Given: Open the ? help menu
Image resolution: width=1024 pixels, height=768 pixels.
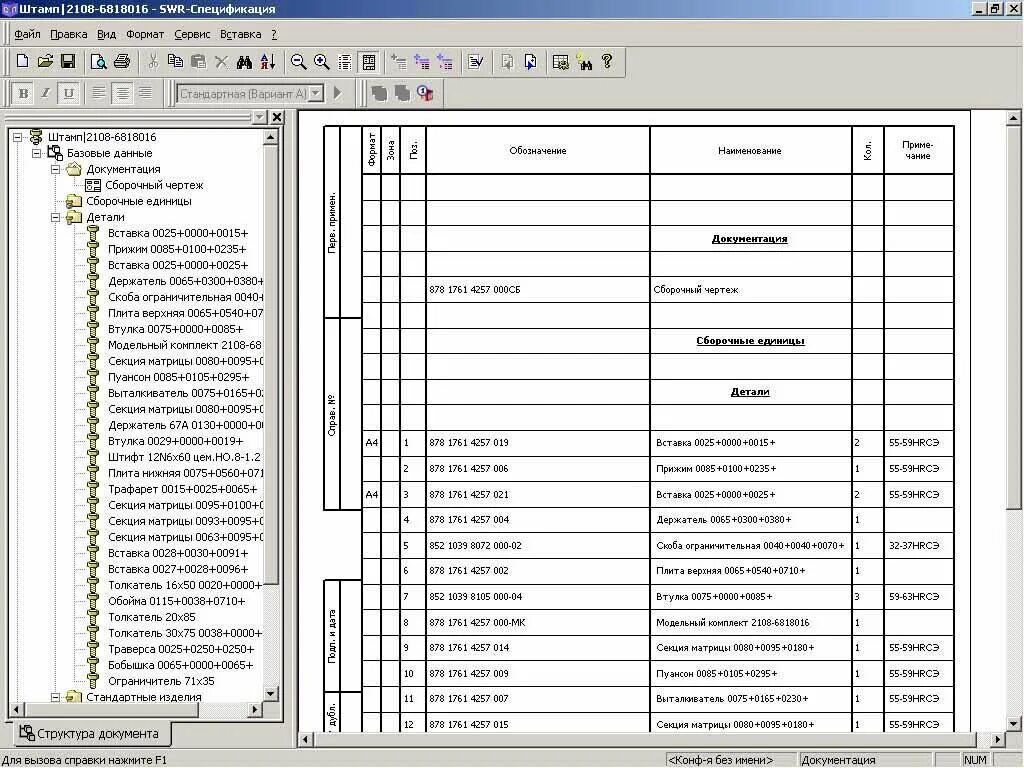Looking at the screenshot, I should [x=274, y=34].
